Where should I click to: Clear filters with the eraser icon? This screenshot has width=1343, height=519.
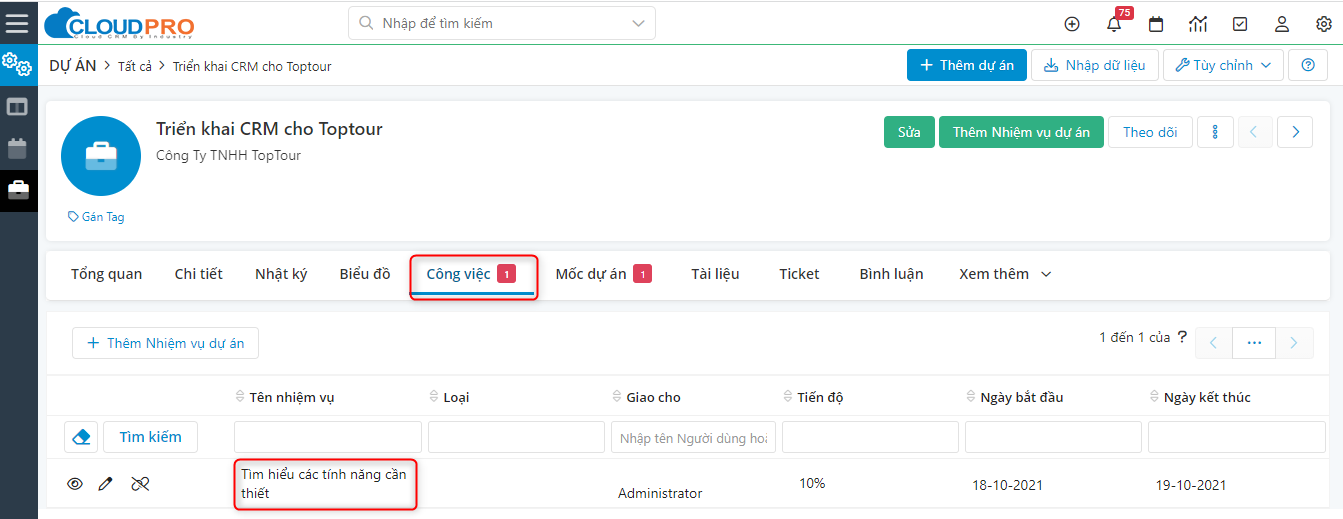[x=81, y=437]
